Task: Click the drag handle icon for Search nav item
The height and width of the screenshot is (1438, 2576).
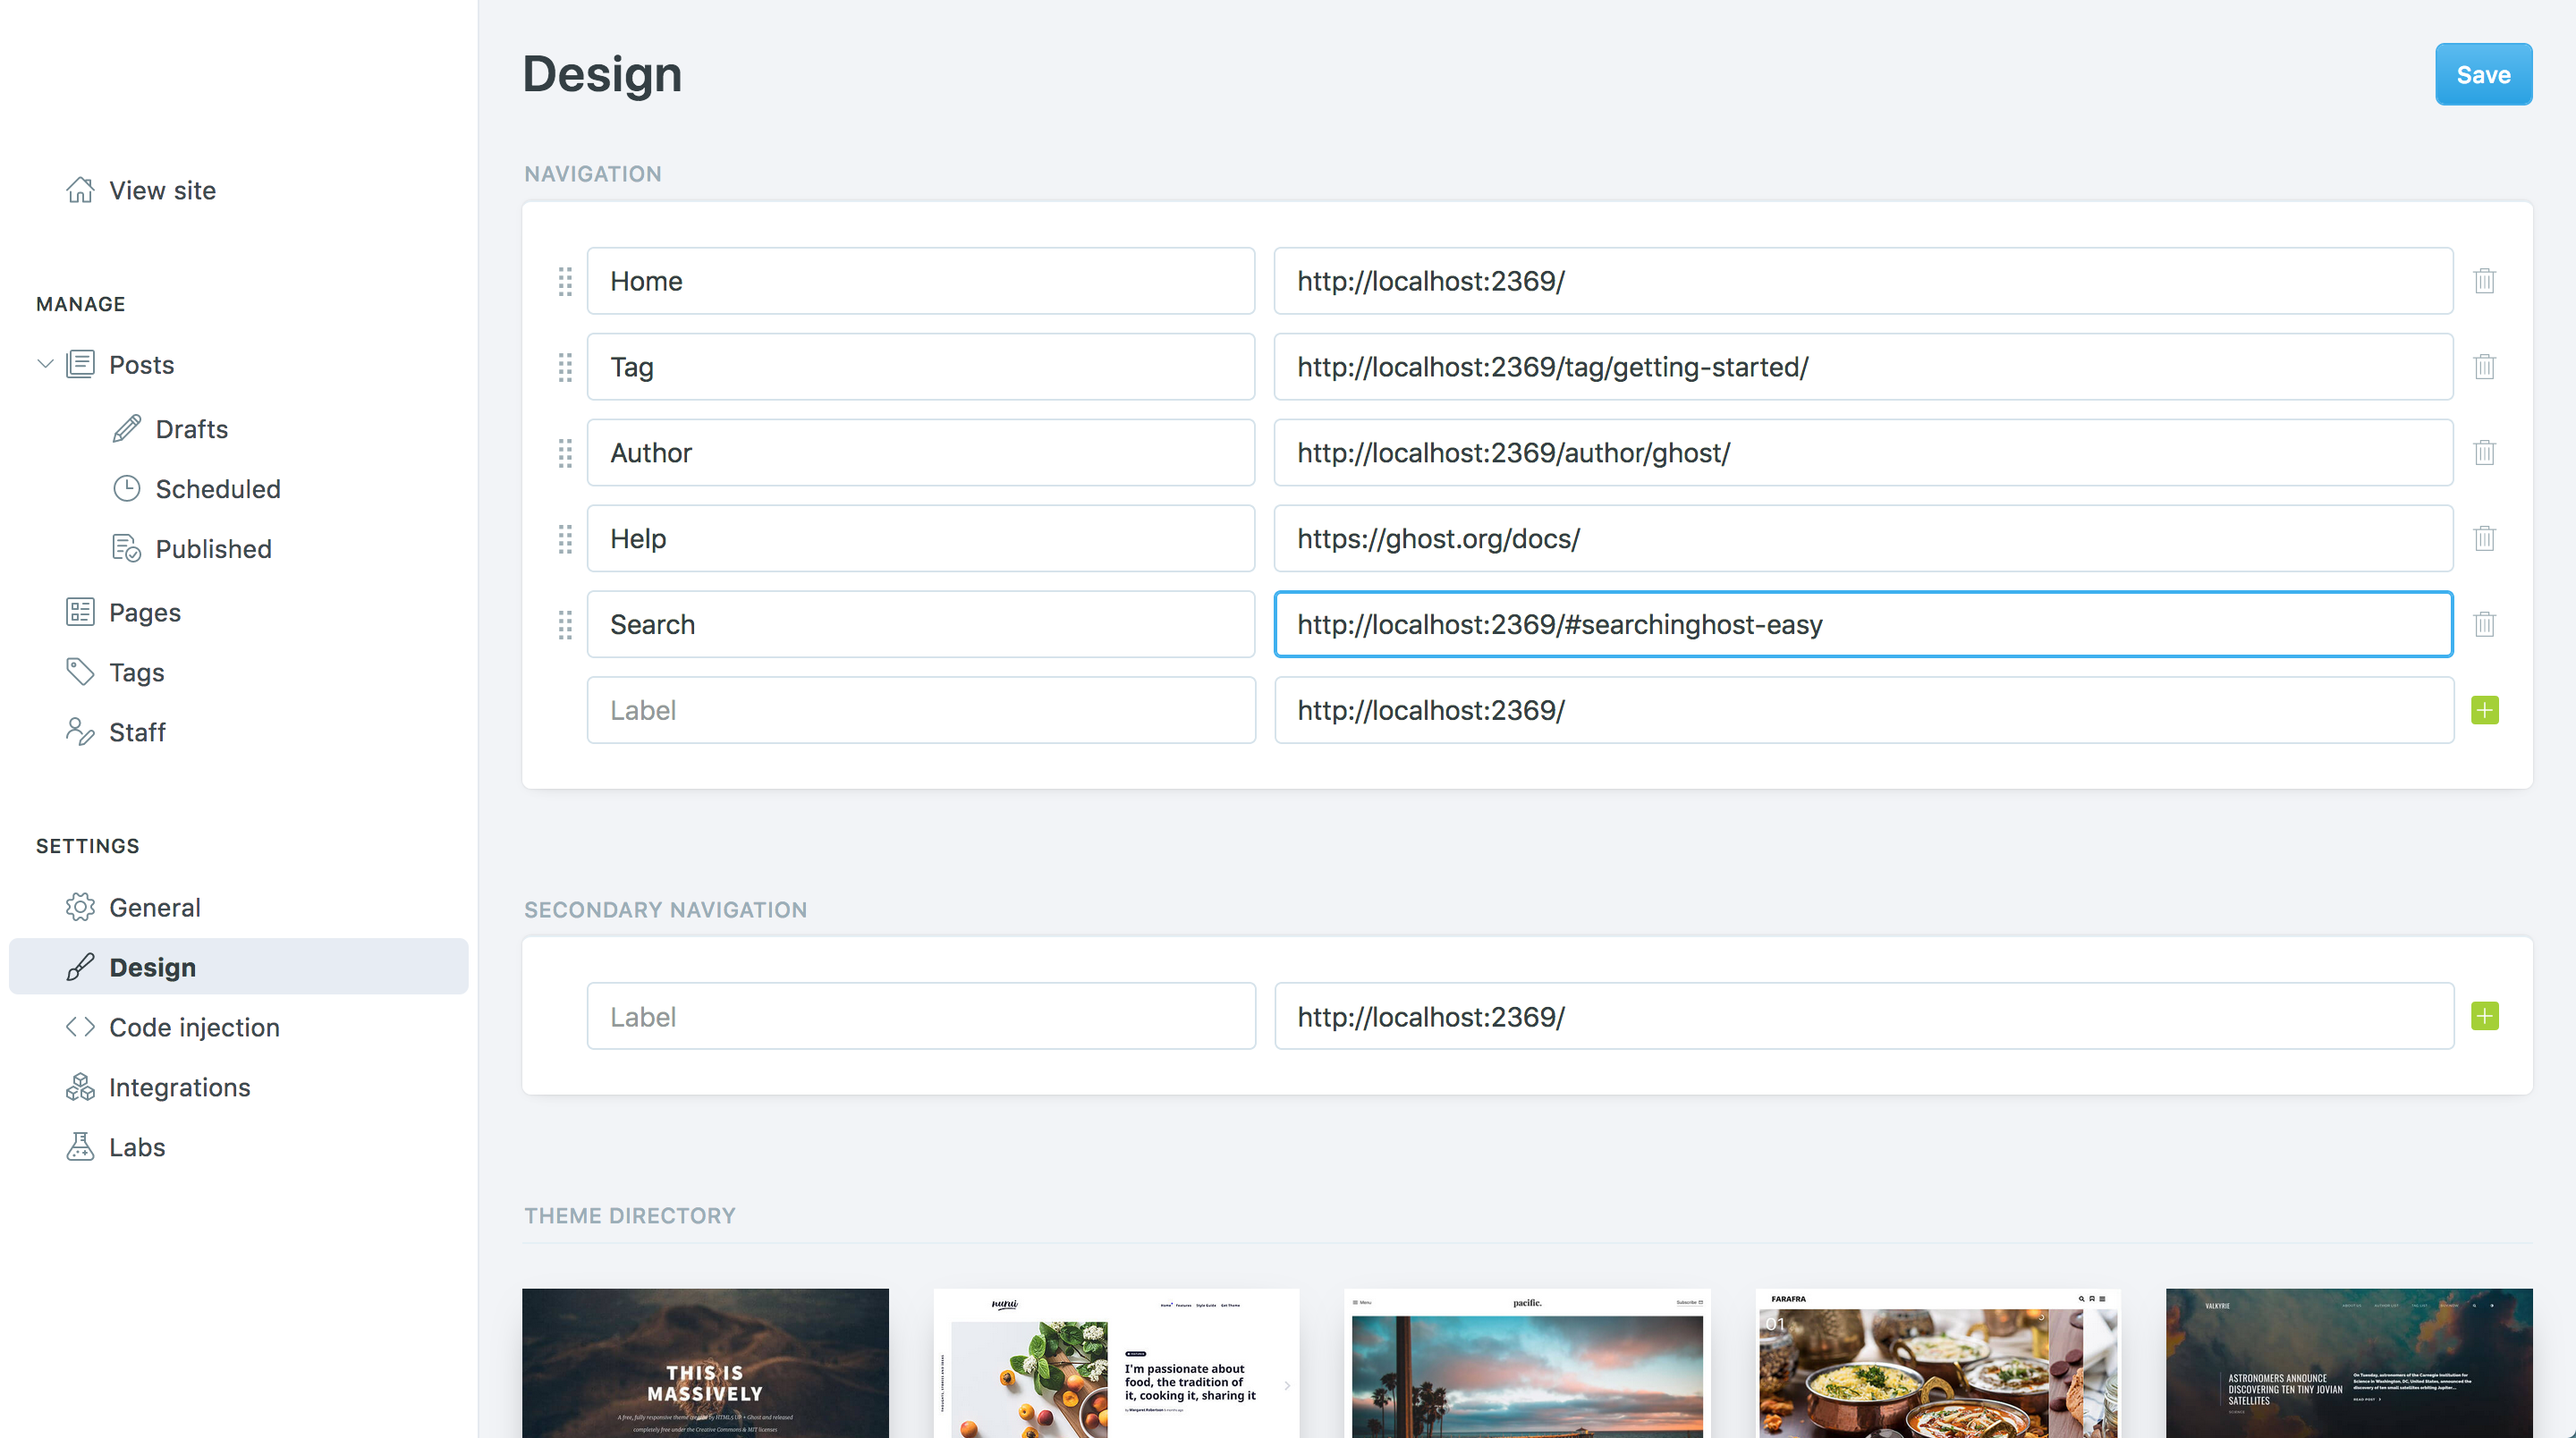Action: (x=564, y=622)
